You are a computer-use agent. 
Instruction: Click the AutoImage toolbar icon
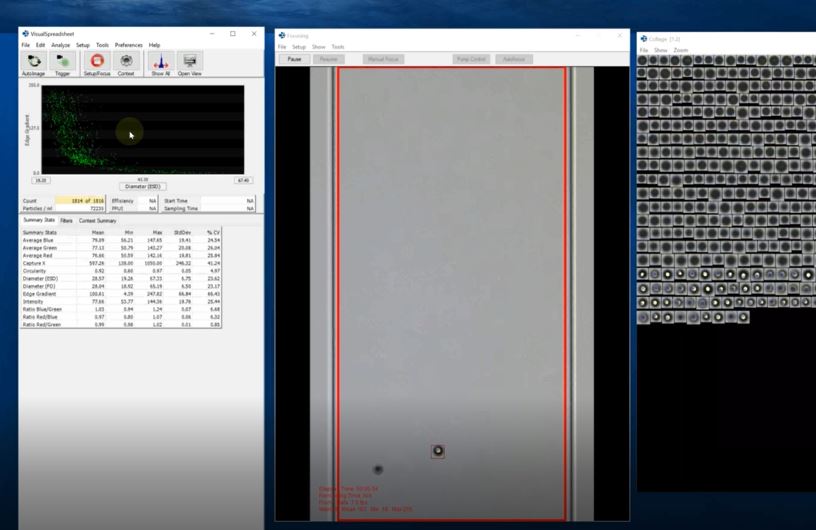(x=34, y=61)
